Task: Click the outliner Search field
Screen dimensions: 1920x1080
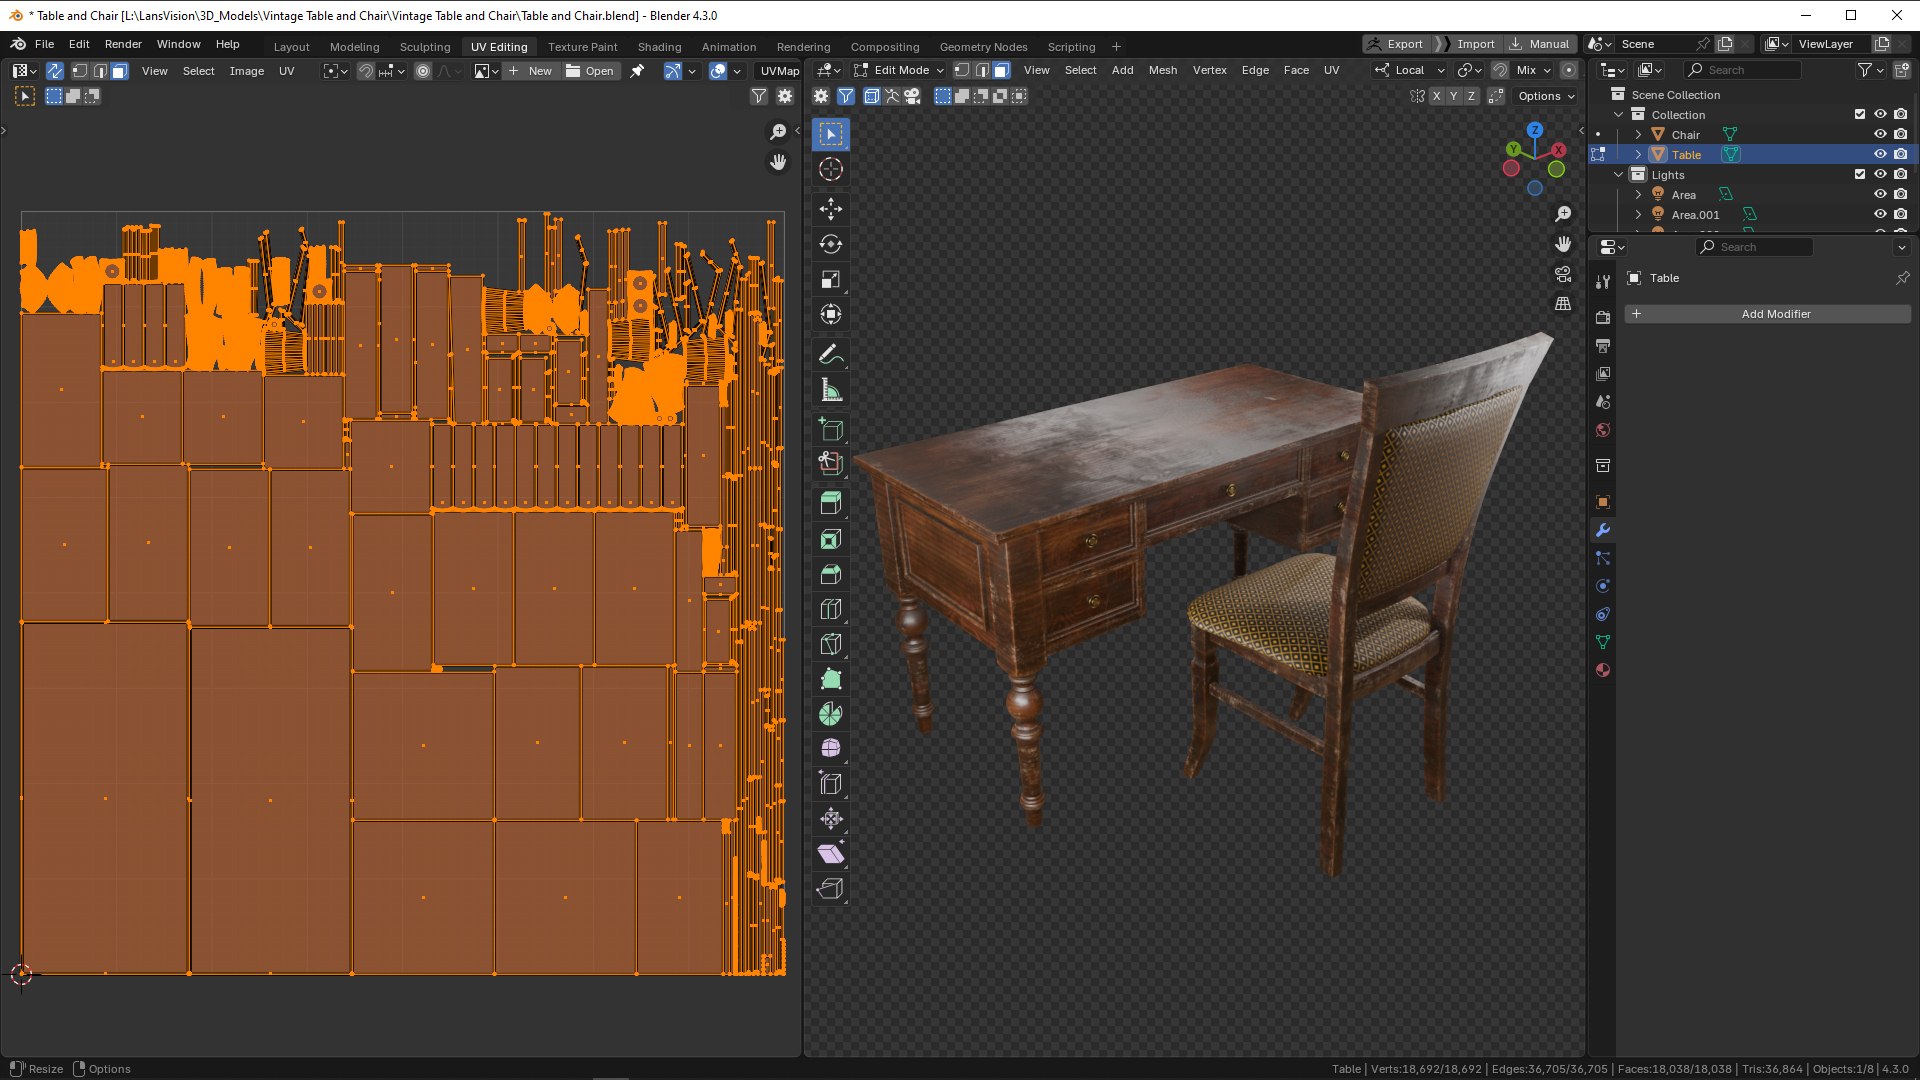Action: 1742,70
